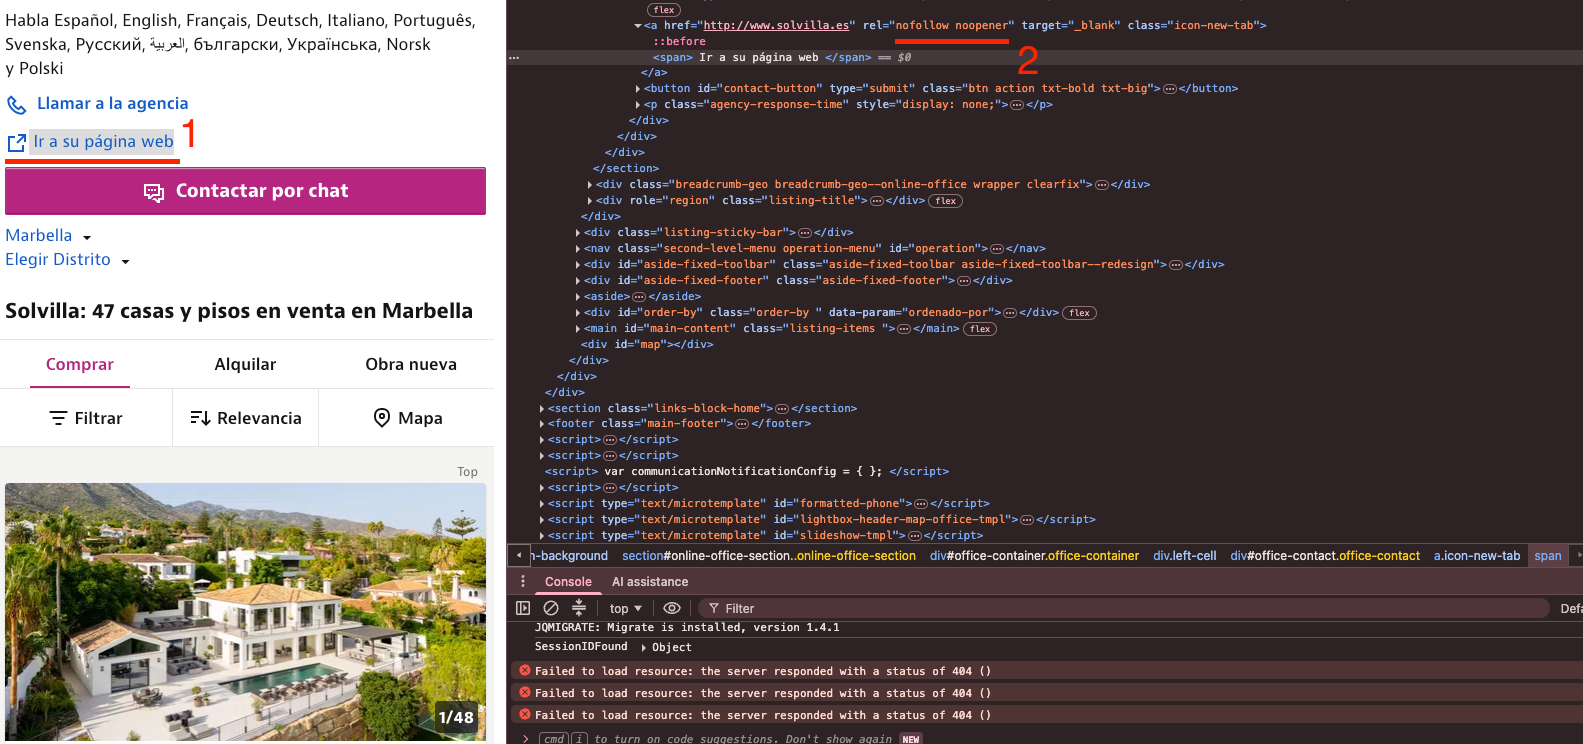Collapse the solvilla.es anchor node
1583x744 pixels.
[638, 26]
